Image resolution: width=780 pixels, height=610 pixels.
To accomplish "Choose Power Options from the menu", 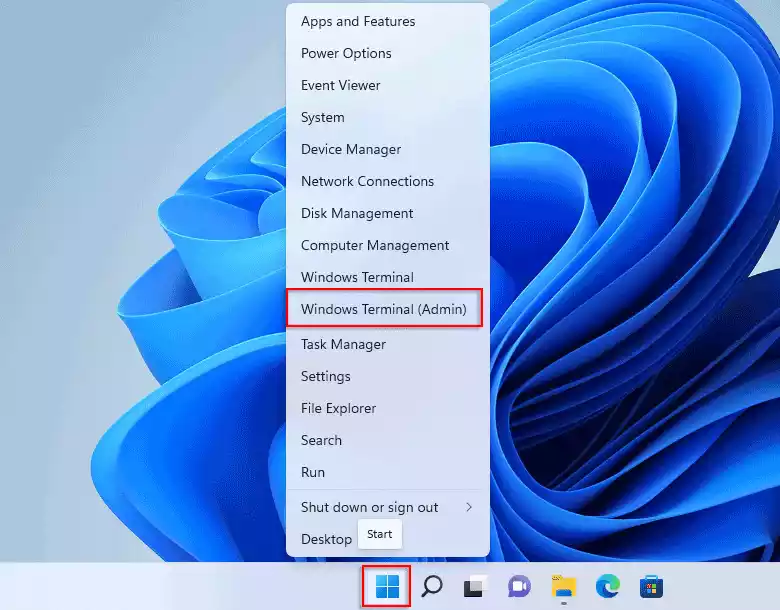I will click(346, 53).
